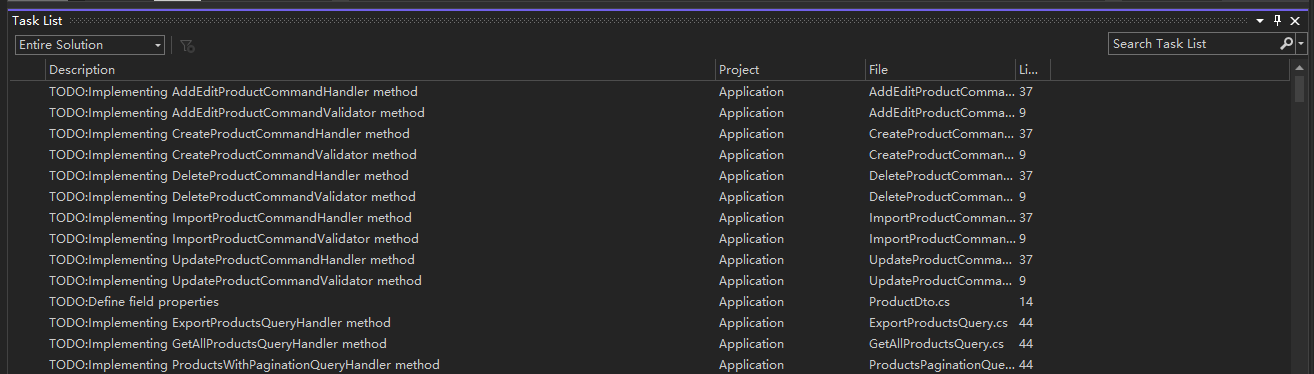Select the DeleteProductCommandValidator TODO row

[650, 197]
